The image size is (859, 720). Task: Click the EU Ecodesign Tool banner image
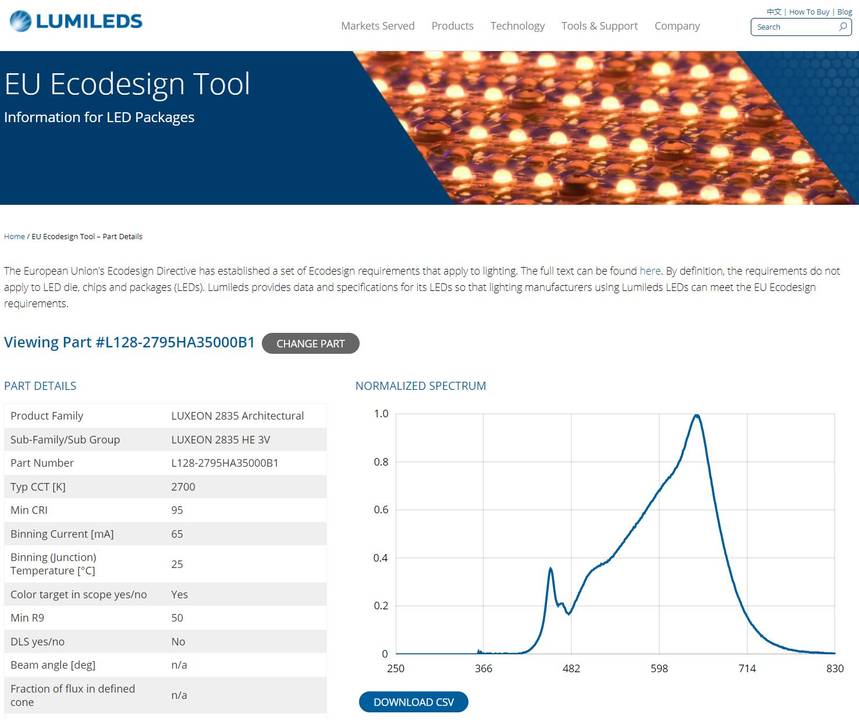[603, 128]
